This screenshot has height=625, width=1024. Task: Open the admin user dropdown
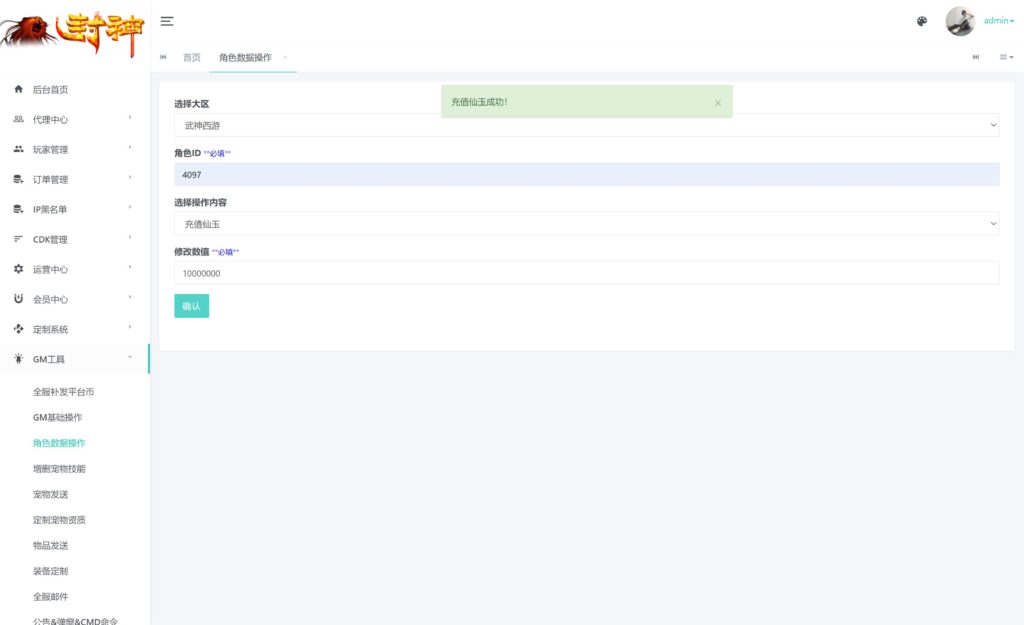(998, 21)
